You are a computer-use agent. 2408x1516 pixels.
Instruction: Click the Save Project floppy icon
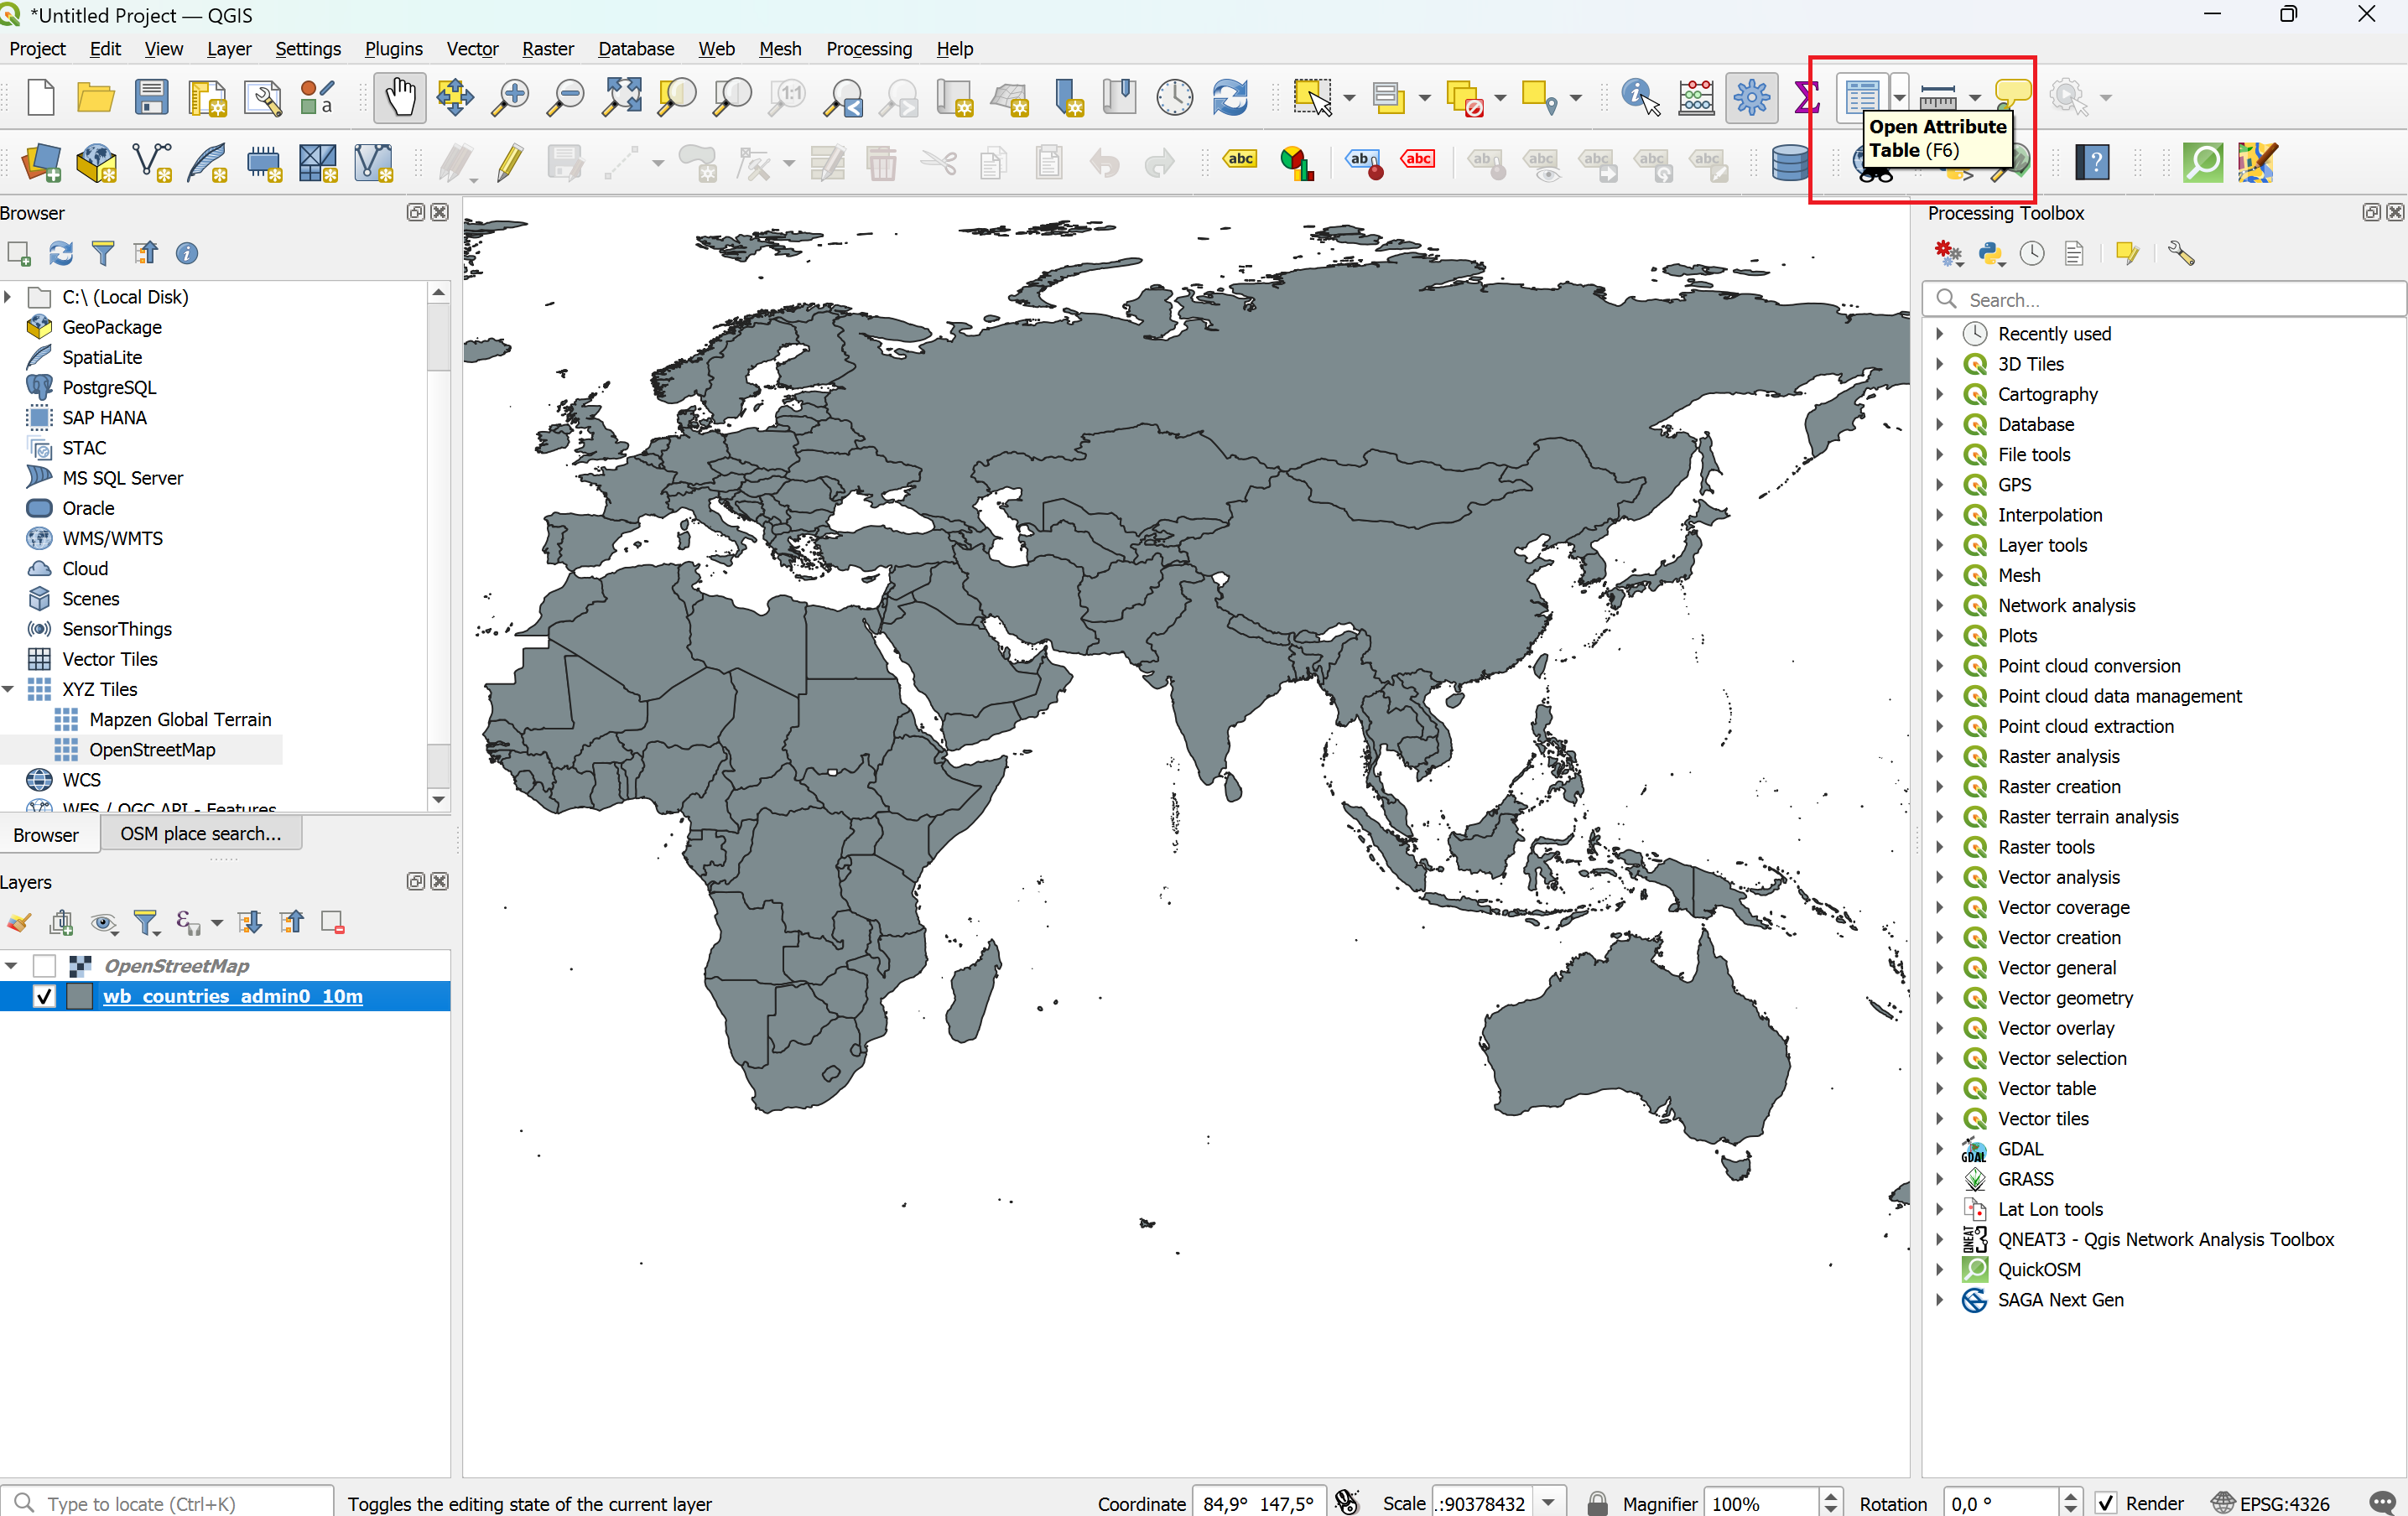(x=151, y=97)
